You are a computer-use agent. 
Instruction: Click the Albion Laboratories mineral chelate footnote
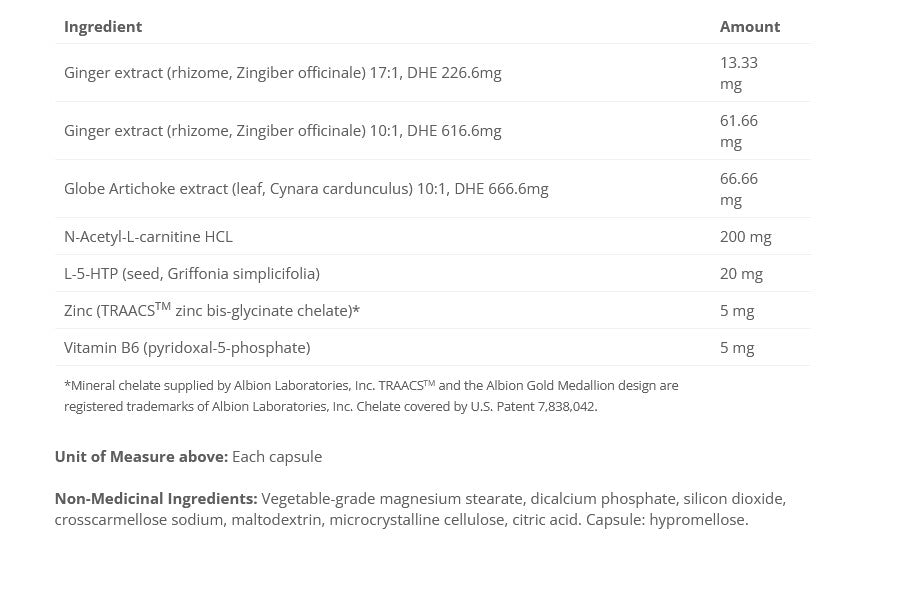tap(370, 396)
